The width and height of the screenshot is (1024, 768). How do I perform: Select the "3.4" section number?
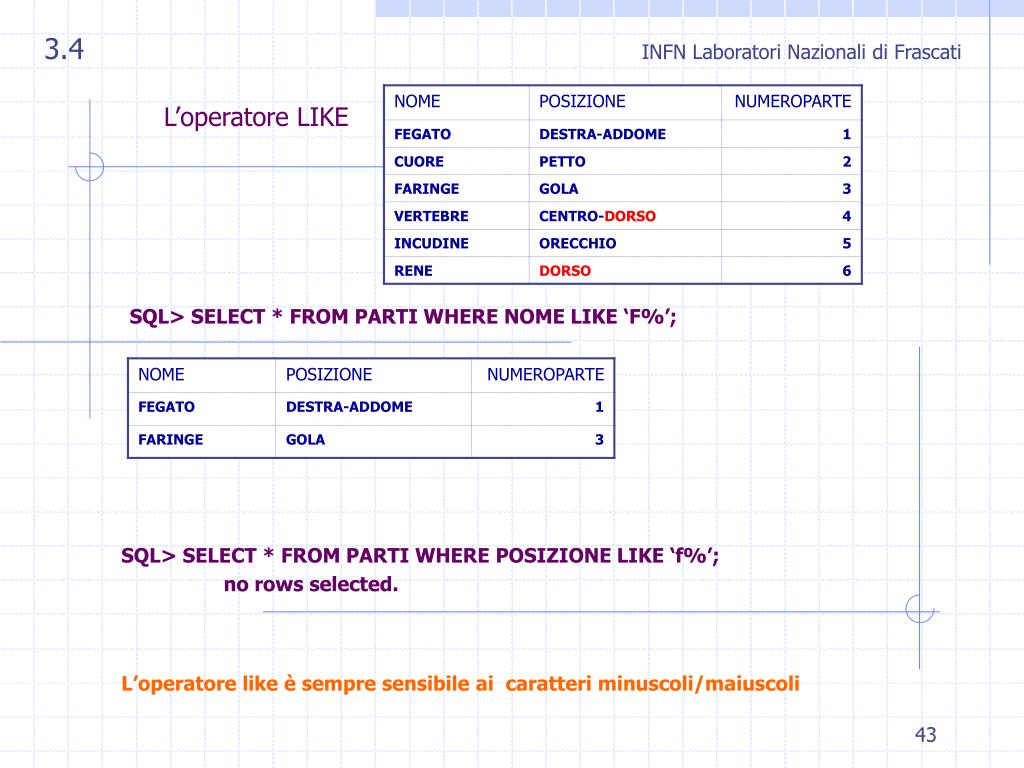point(64,50)
